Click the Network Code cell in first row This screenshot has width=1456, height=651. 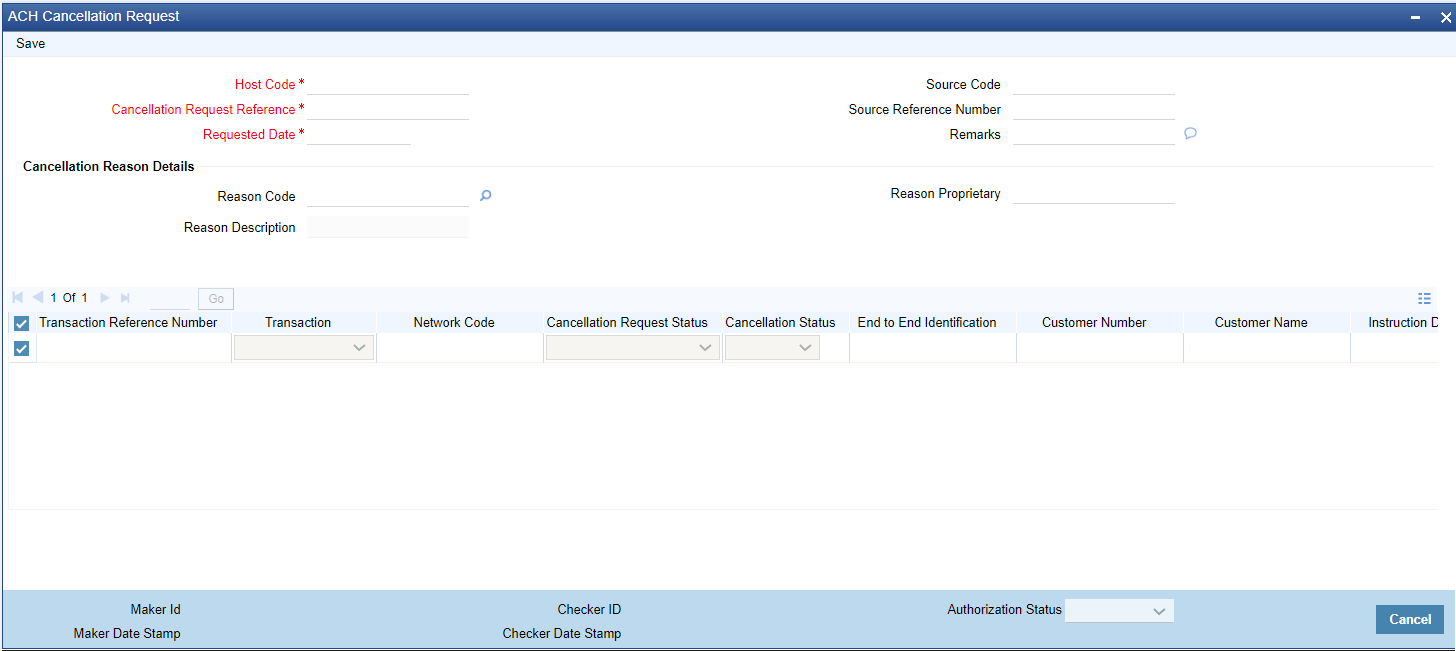pos(460,348)
